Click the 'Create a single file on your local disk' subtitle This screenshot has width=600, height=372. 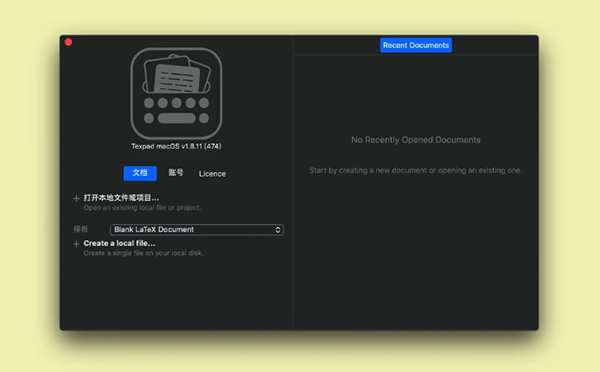(x=143, y=253)
